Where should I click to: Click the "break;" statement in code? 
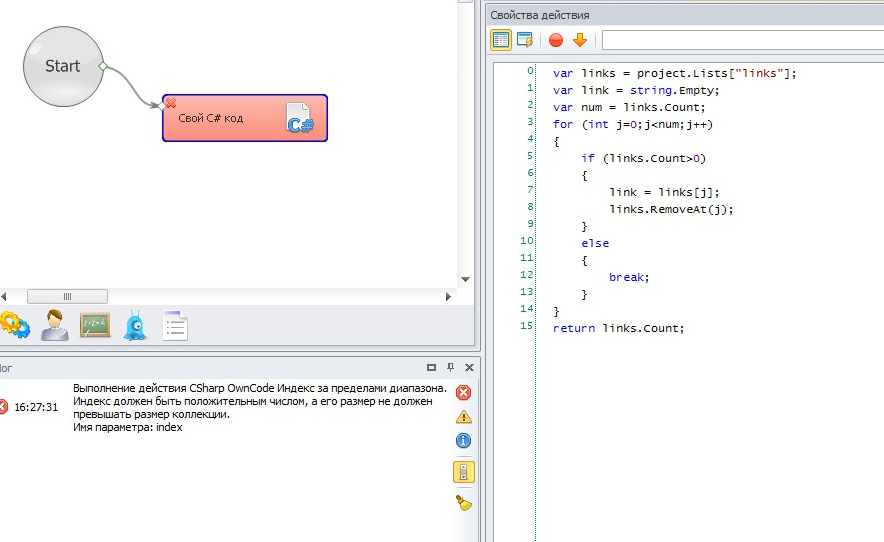(629, 277)
